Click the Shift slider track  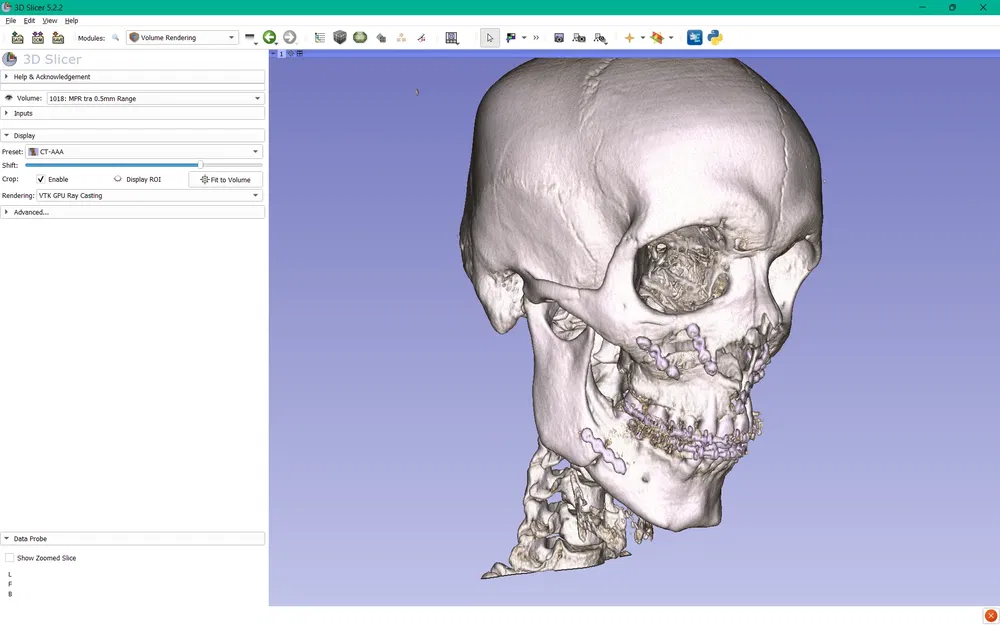coord(143,165)
